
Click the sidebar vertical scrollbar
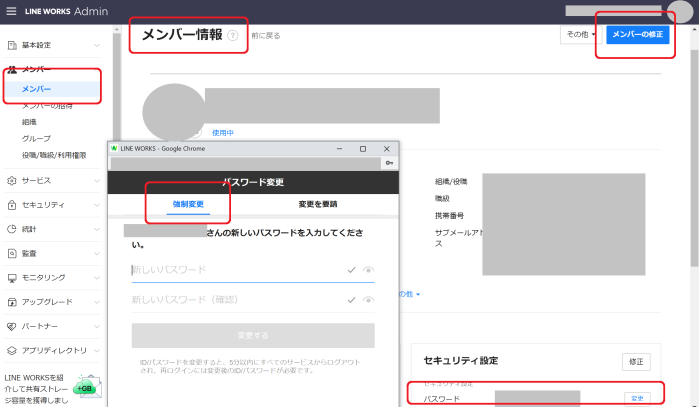117,89
